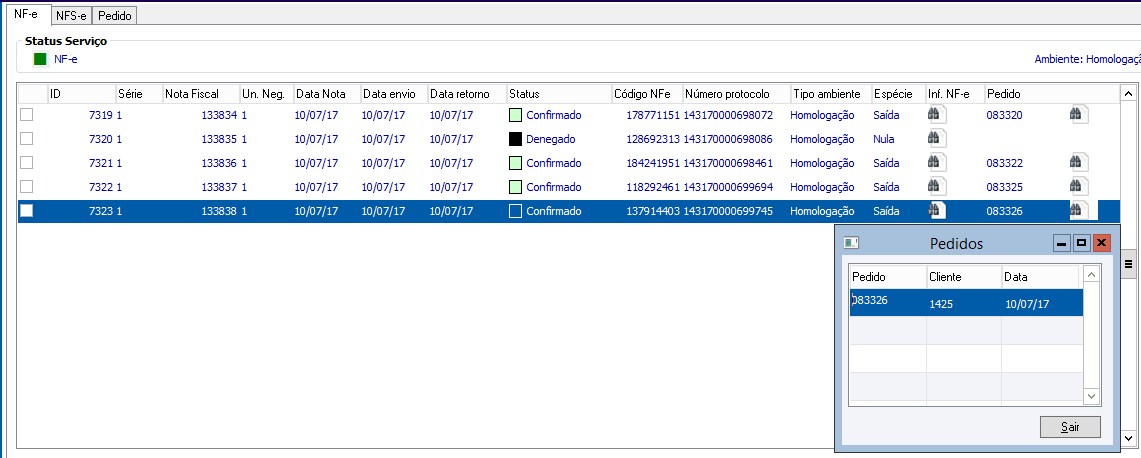Click status color box of ID 7319
The image size is (1141, 458).
pyautogui.click(x=515, y=114)
